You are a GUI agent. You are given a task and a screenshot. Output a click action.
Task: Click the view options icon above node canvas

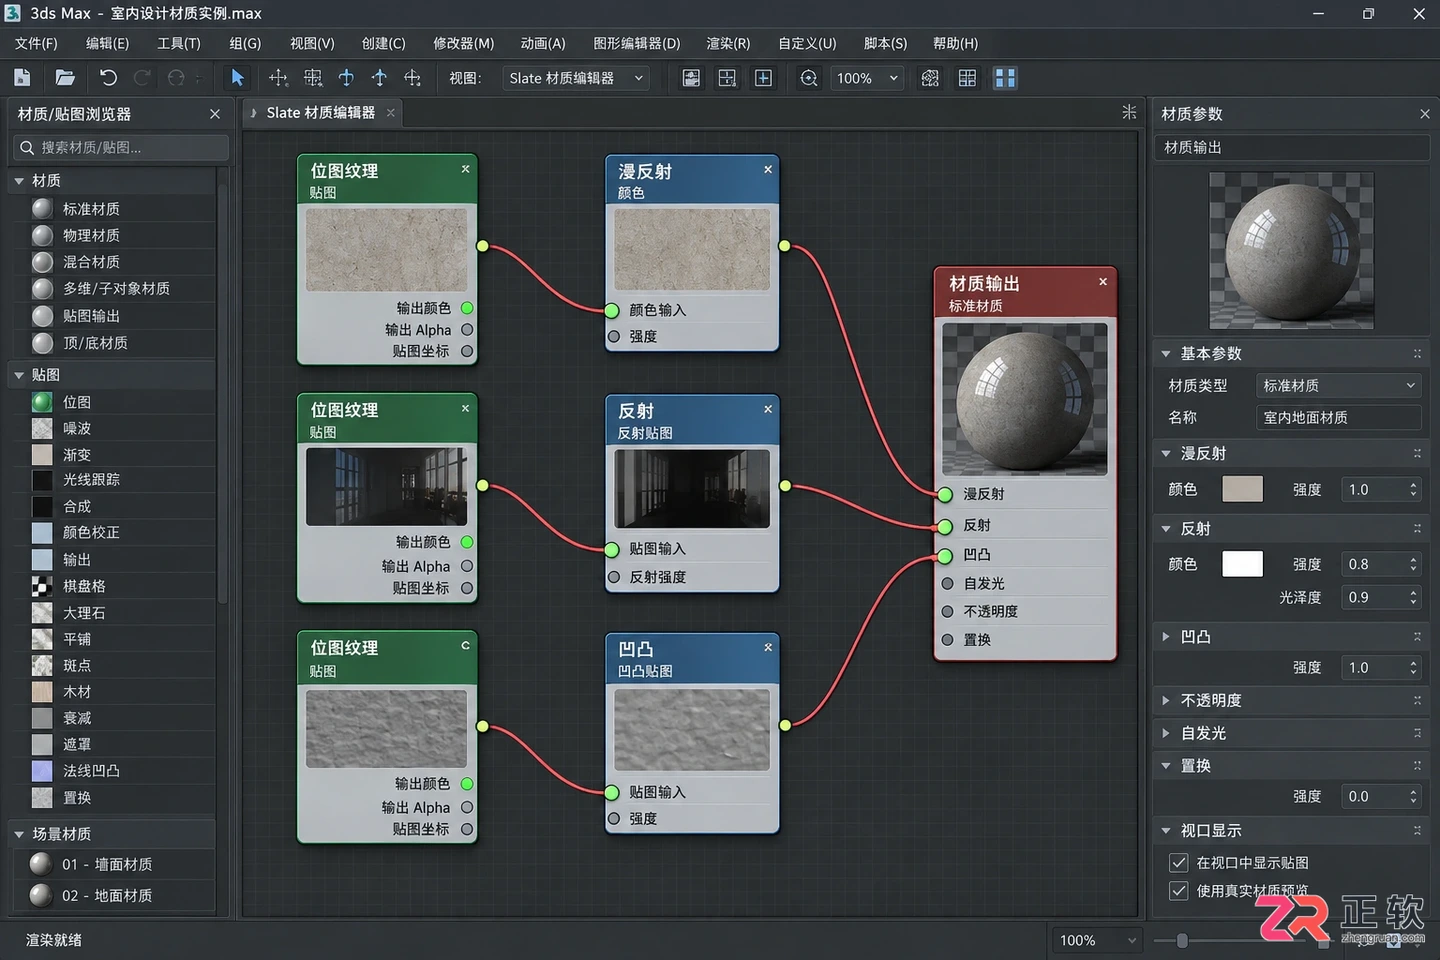[1129, 112]
